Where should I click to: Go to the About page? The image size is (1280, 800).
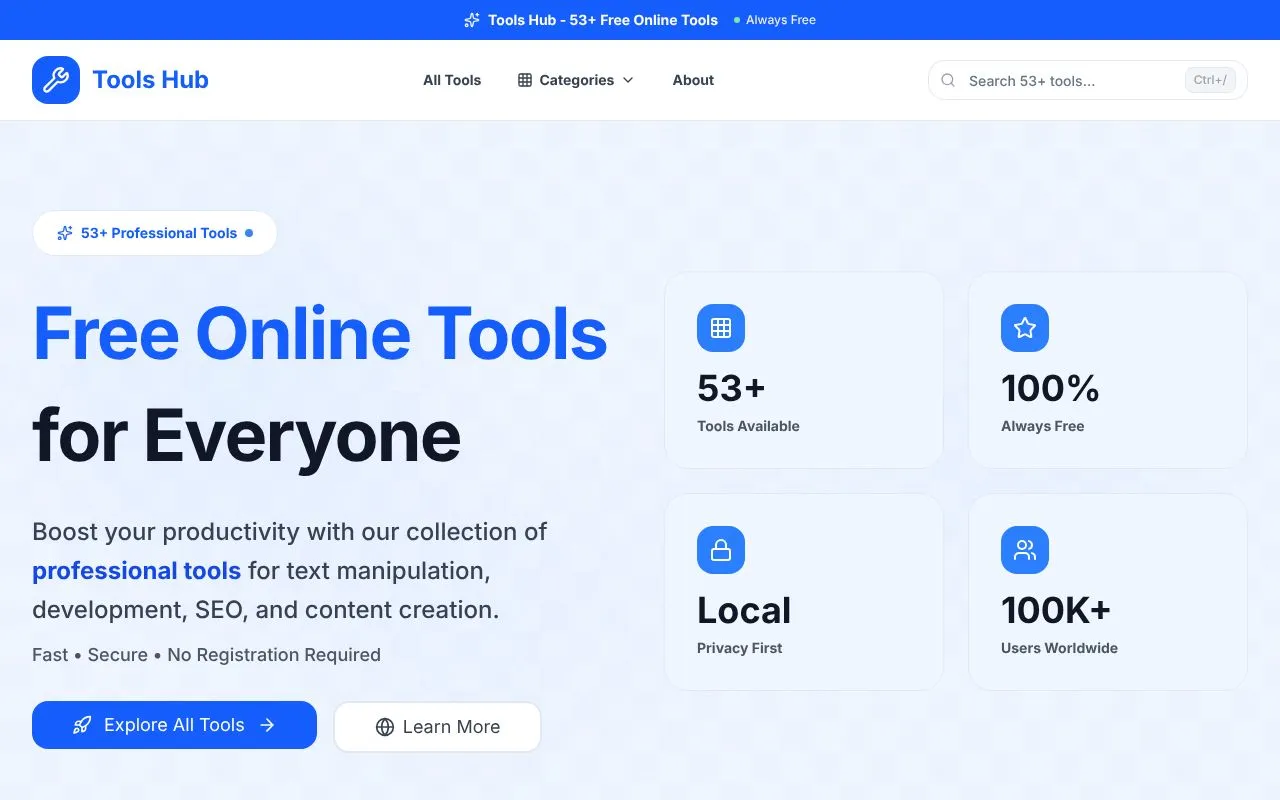click(x=693, y=80)
